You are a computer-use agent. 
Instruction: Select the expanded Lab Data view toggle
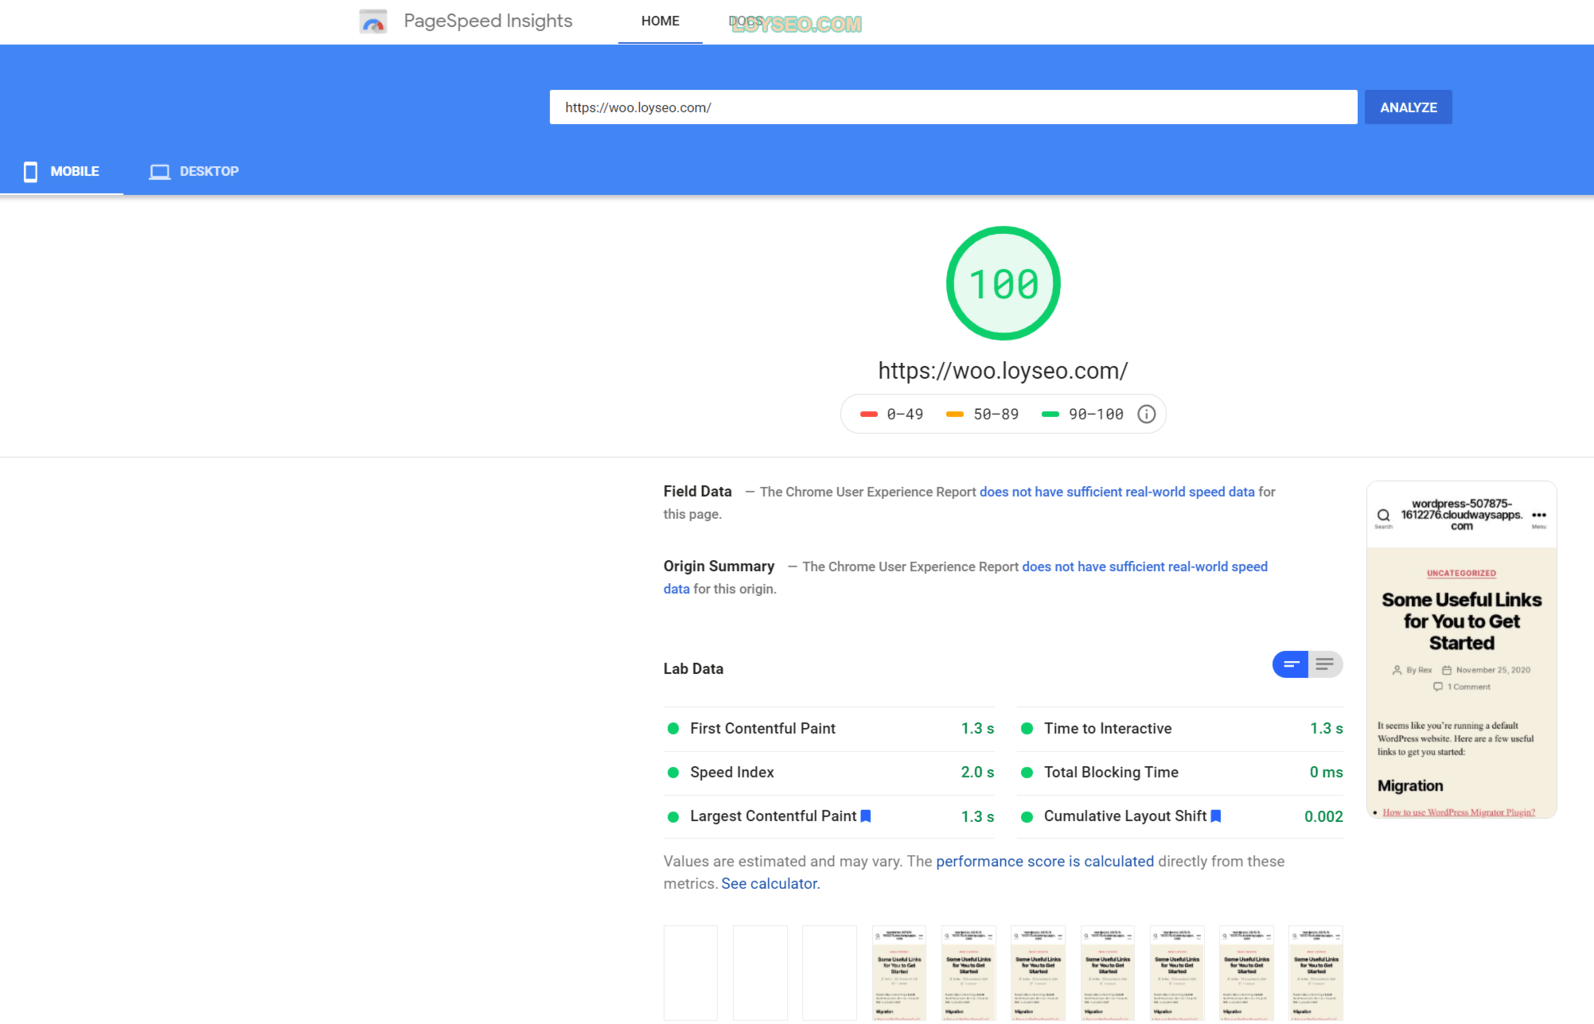[1325, 664]
